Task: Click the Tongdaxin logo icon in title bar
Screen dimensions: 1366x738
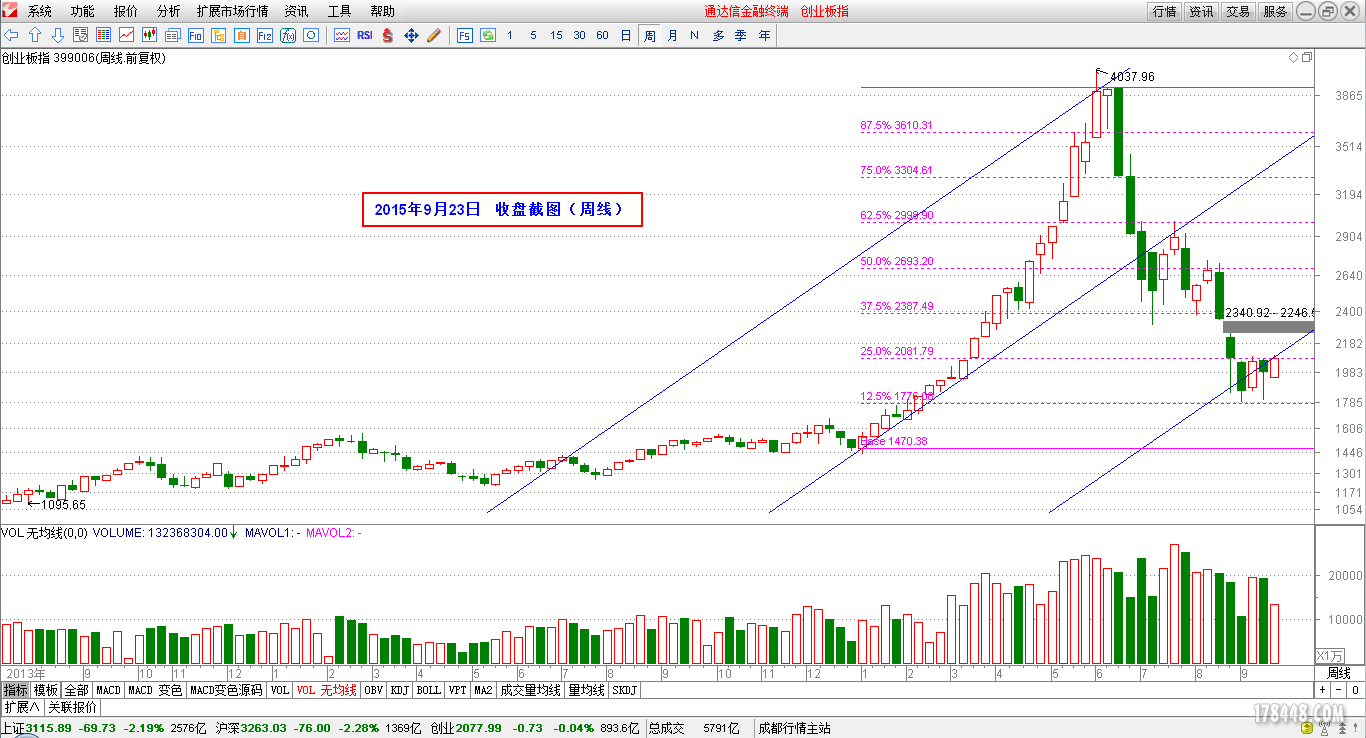Action: point(9,11)
